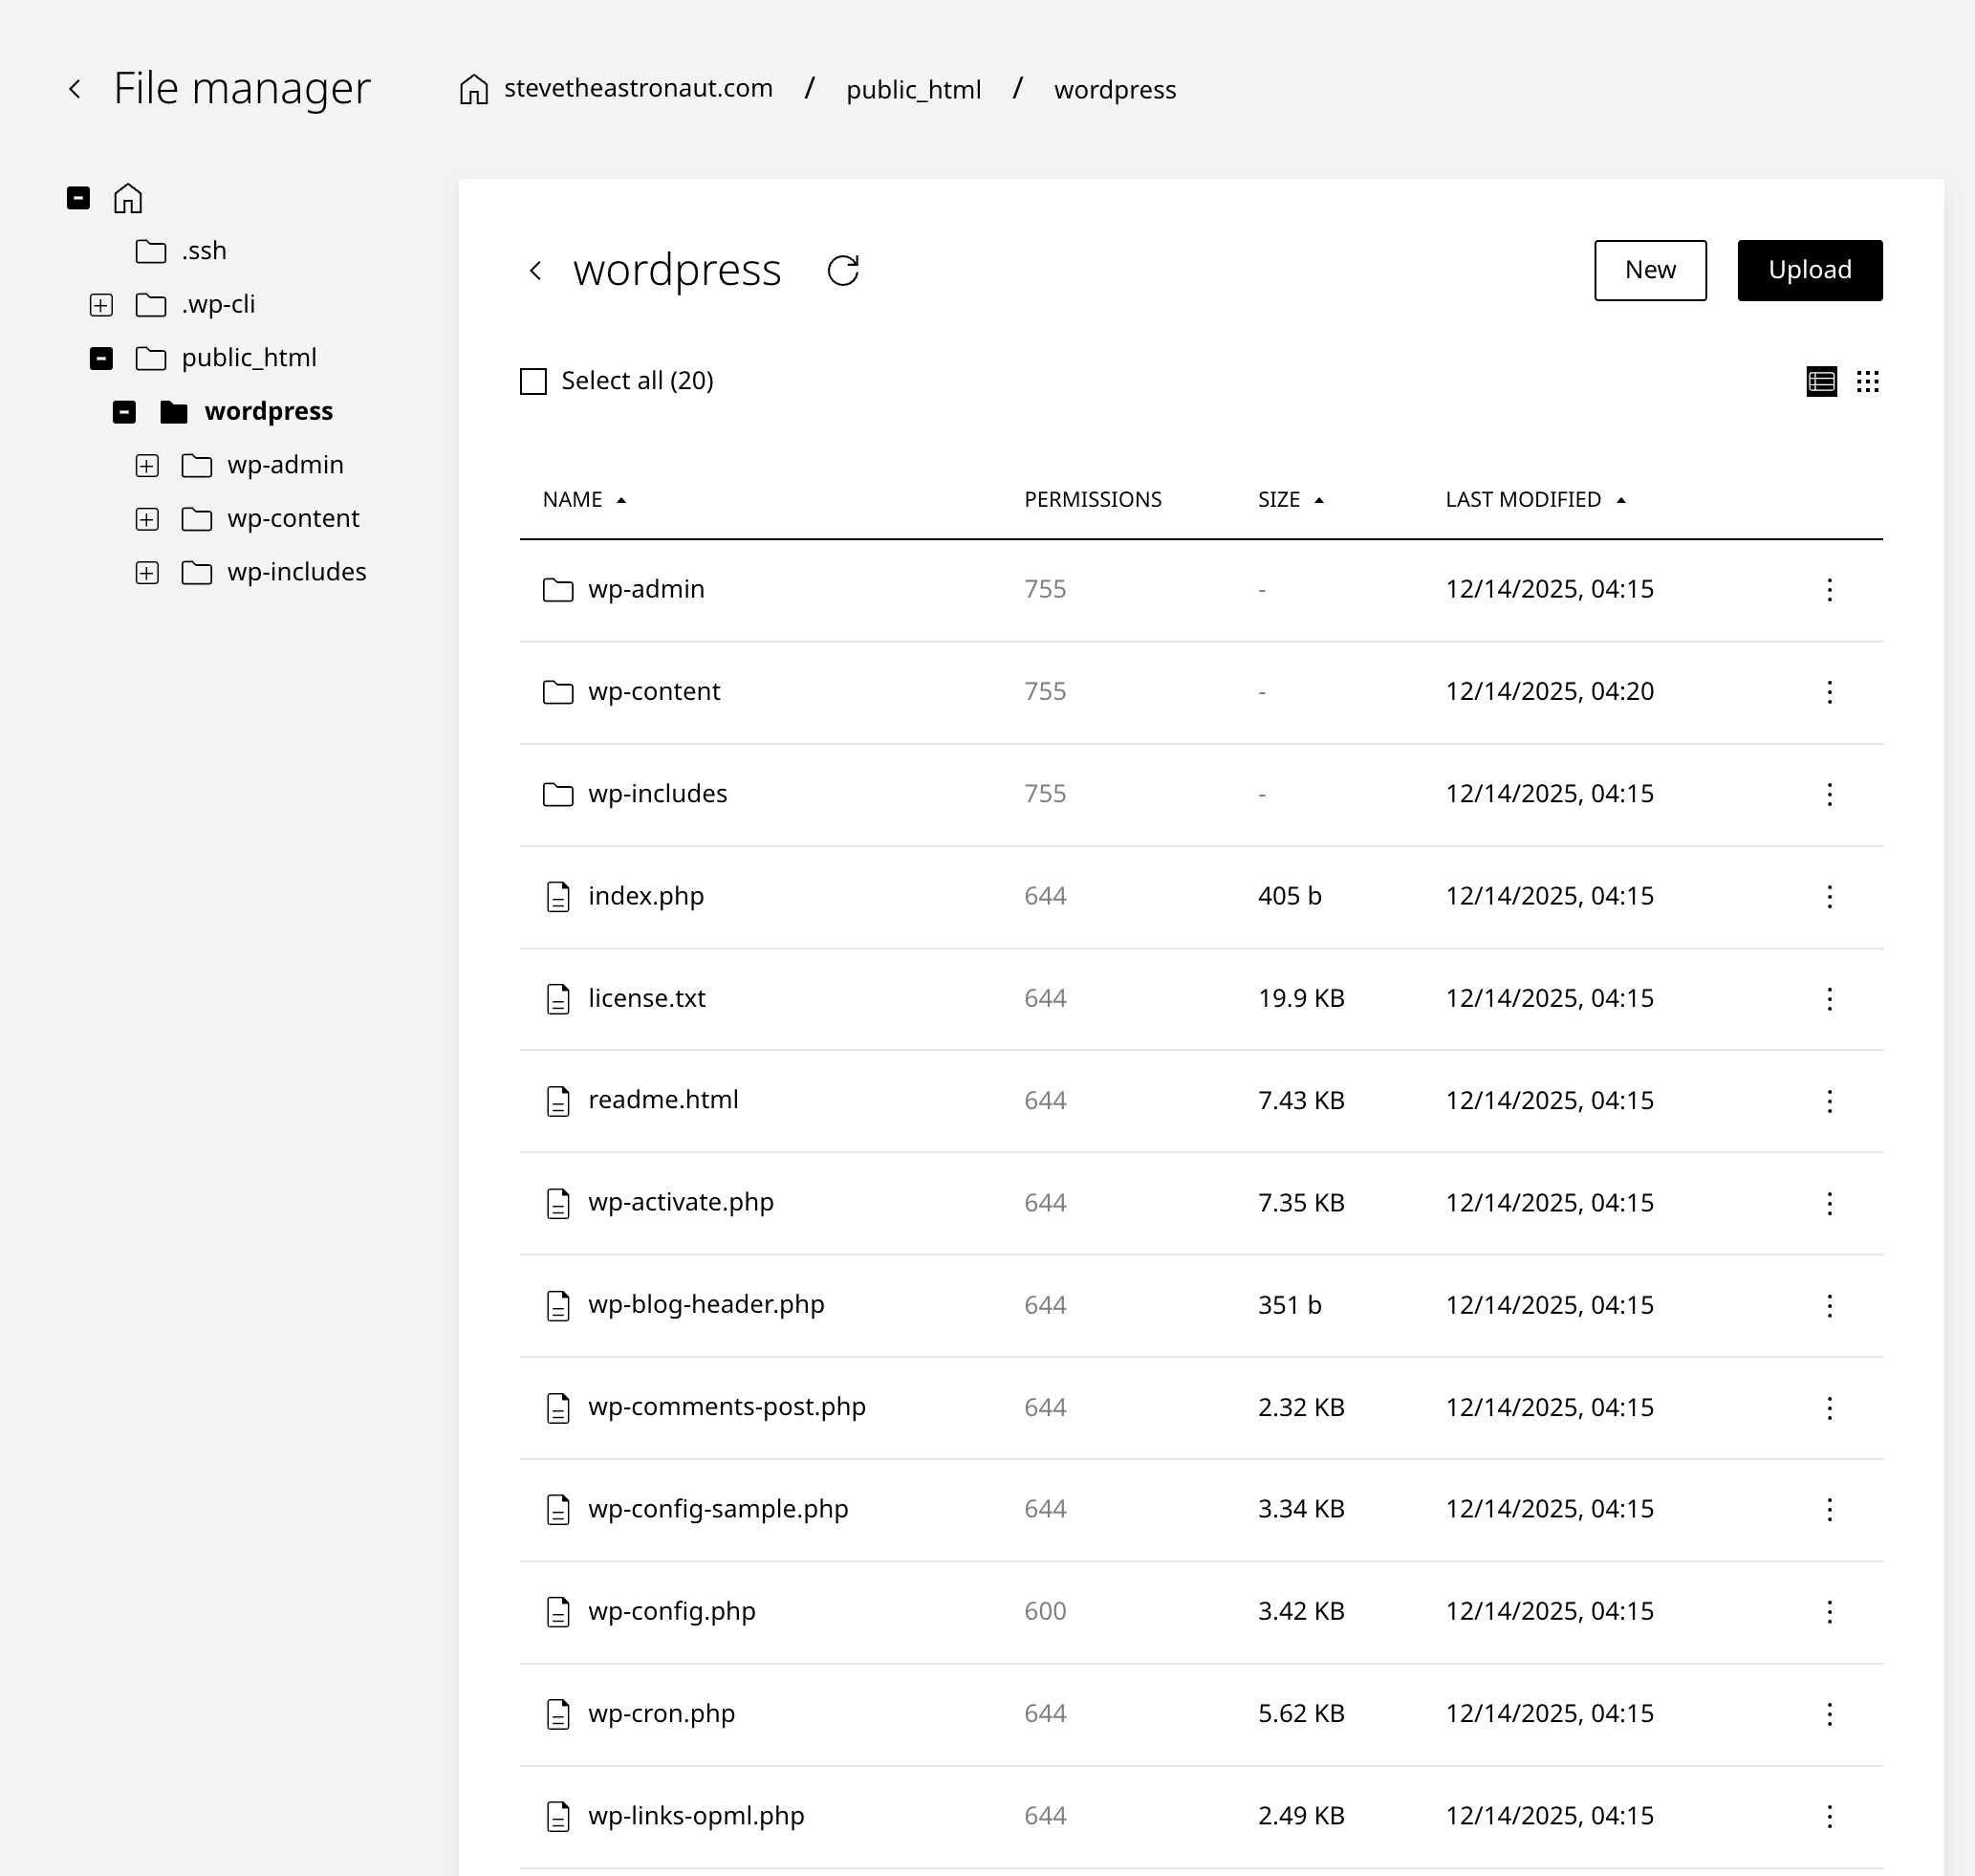Go to public_html in breadcrumb
Image resolution: width=1975 pixels, height=1876 pixels.
click(x=912, y=90)
